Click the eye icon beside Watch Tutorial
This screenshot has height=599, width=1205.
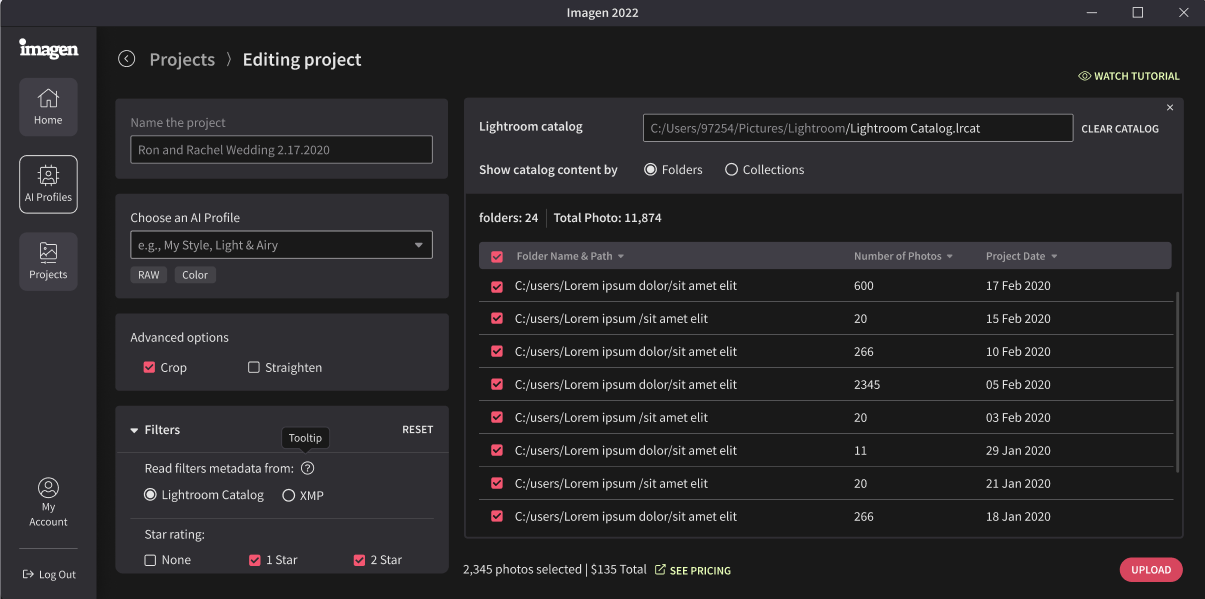pos(1084,76)
